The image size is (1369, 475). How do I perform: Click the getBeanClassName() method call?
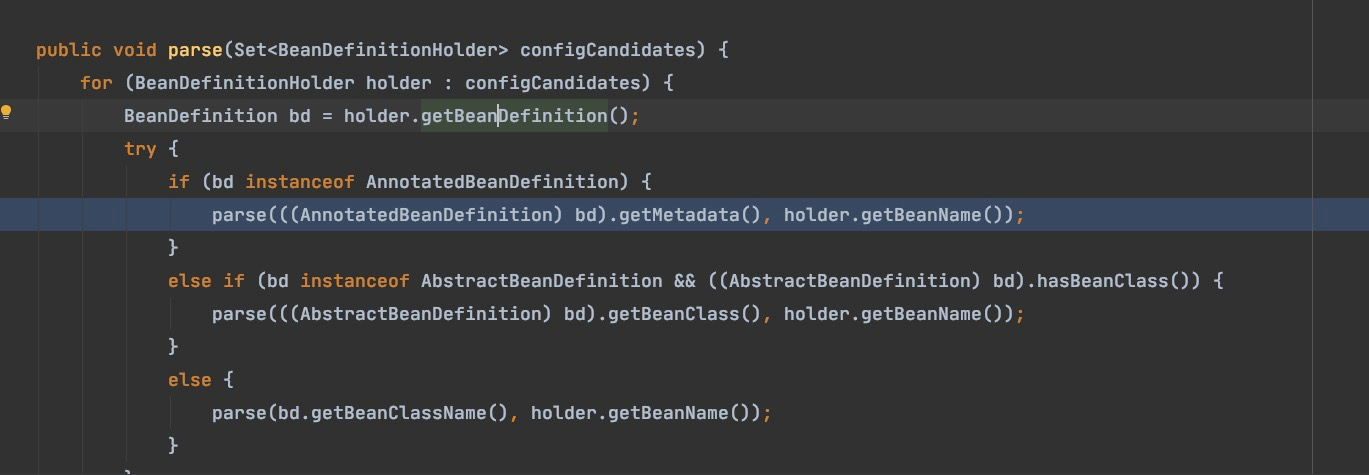(410, 412)
